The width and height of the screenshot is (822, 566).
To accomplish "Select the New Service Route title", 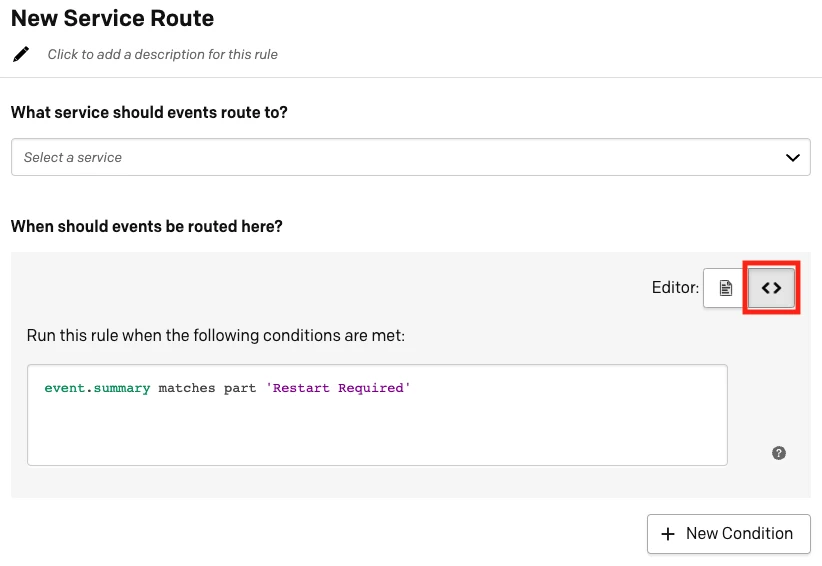I will point(112,18).
